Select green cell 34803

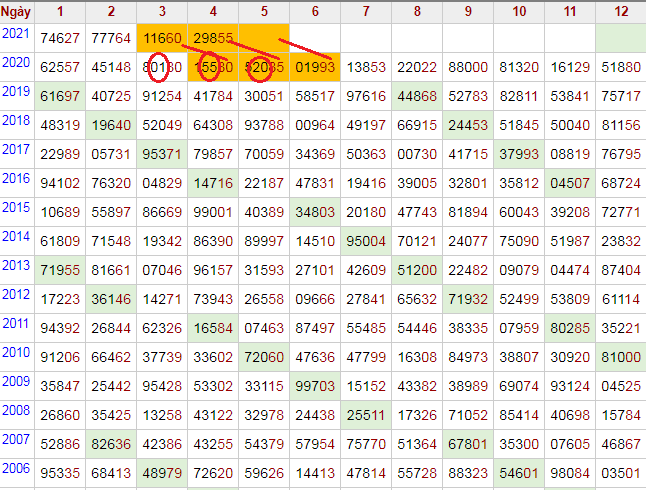click(x=315, y=211)
